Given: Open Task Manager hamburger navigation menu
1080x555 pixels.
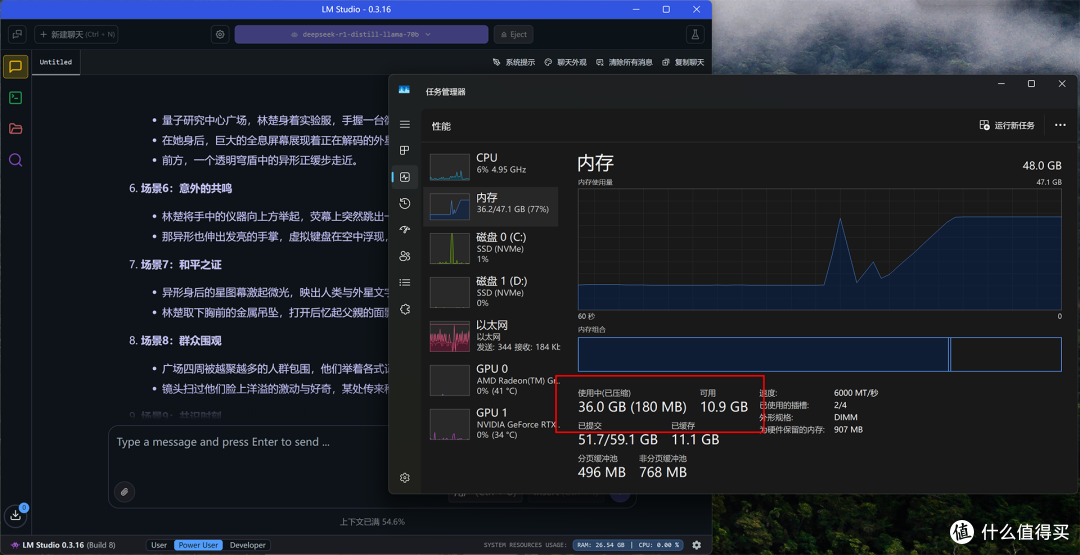Looking at the screenshot, I should (404, 125).
